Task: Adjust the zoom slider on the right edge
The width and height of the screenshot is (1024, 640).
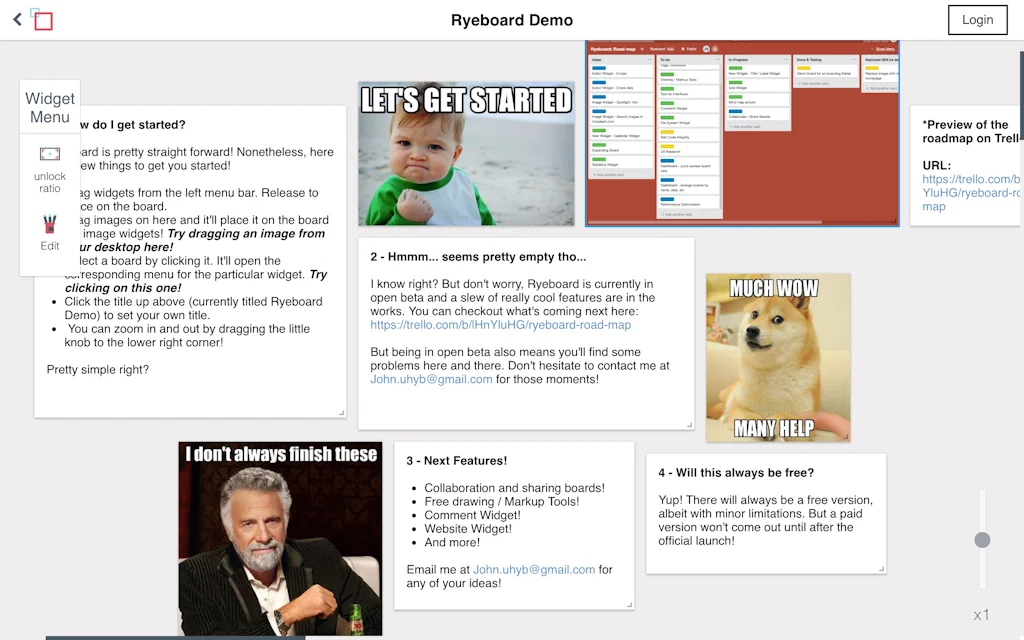Action: [x=982, y=539]
